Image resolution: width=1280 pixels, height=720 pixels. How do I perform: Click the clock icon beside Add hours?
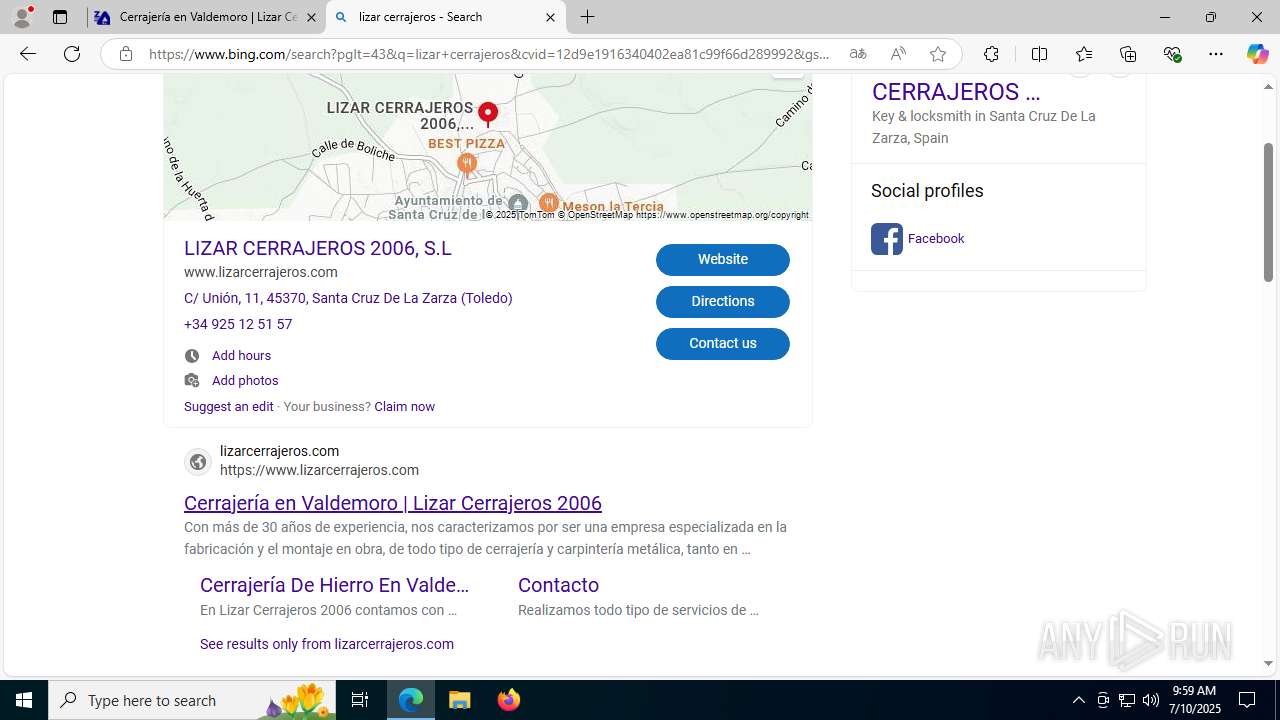pyautogui.click(x=192, y=355)
